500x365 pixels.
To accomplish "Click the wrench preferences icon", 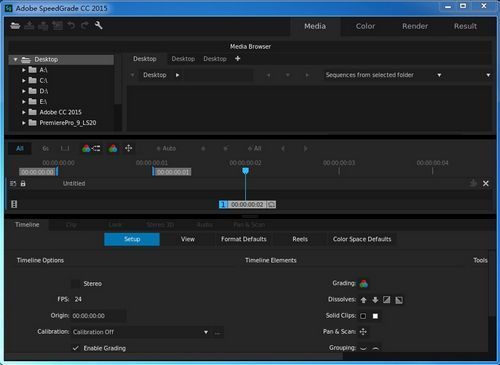I will pyautogui.click(x=99, y=25).
